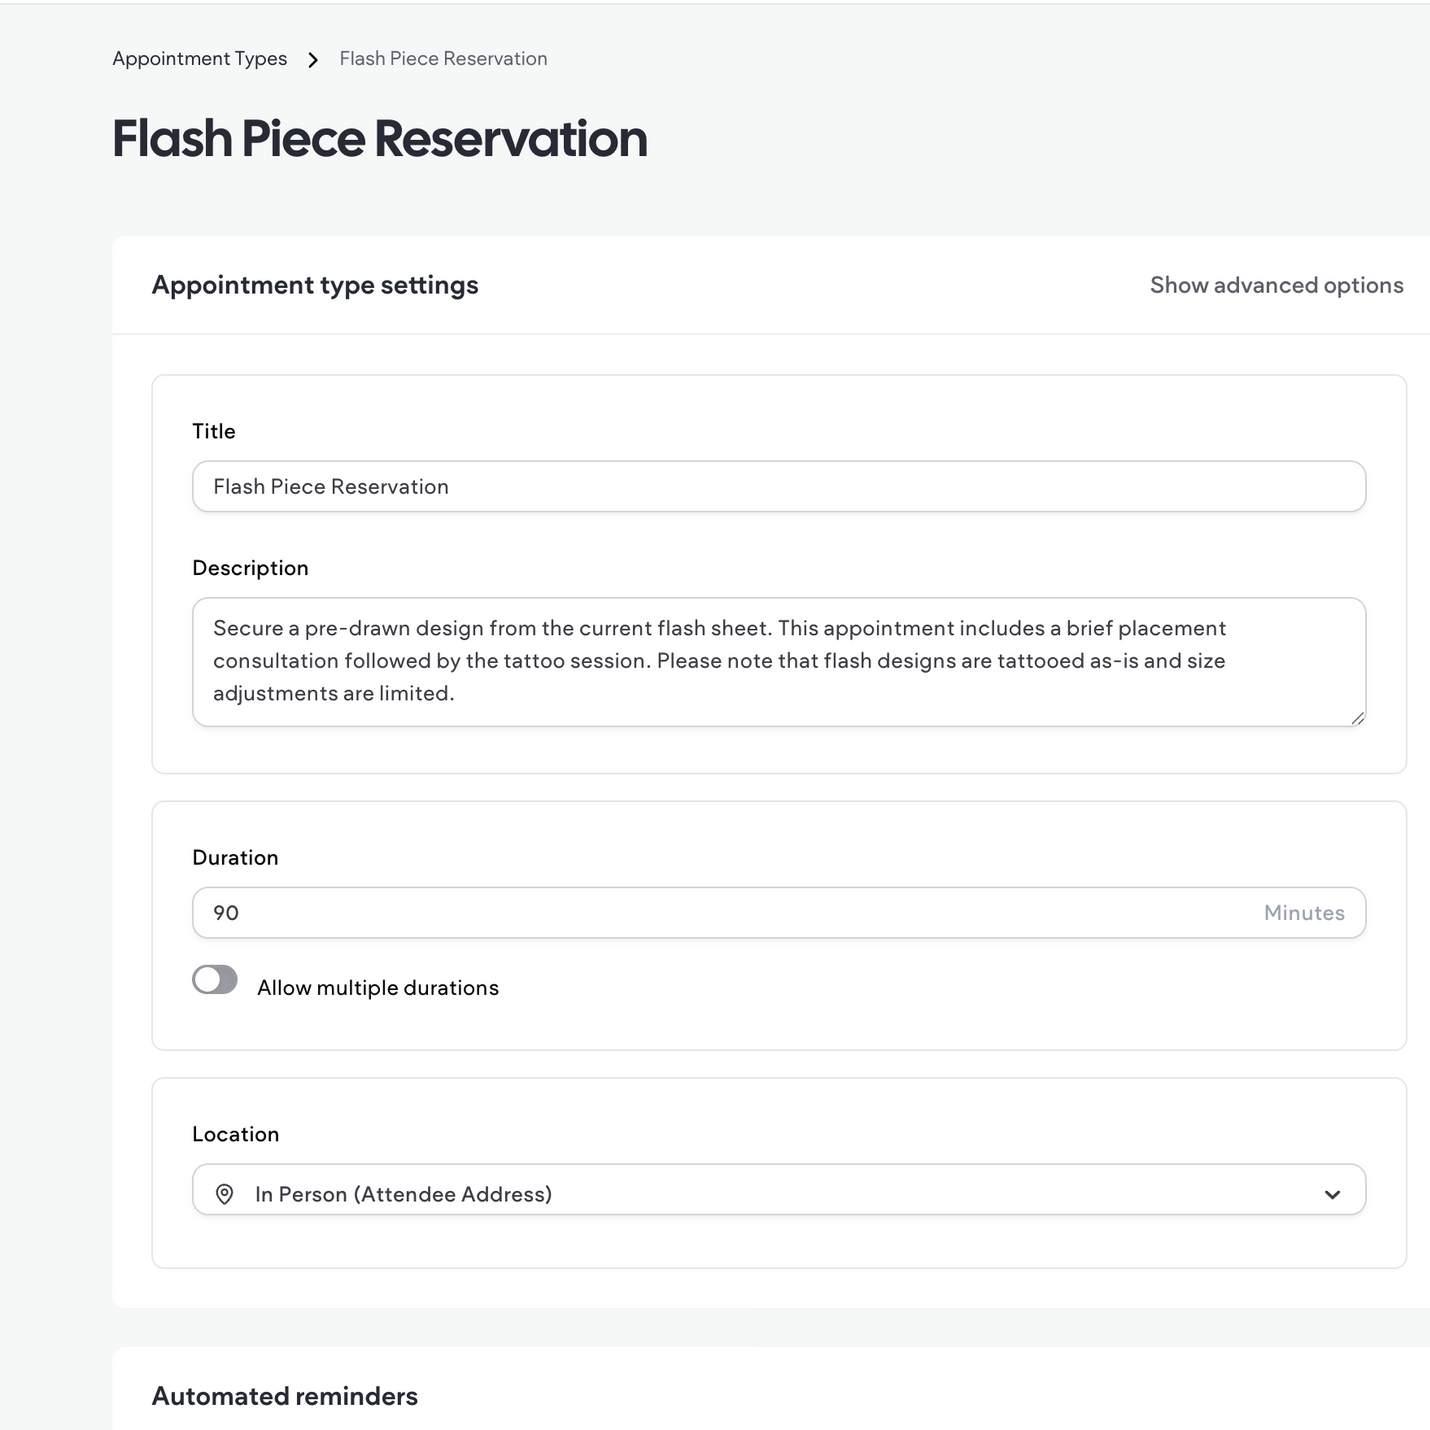Image resolution: width=1430 pixels, height=1430 pixels.
Task: Click the location pin icon
Action: 225,1193
